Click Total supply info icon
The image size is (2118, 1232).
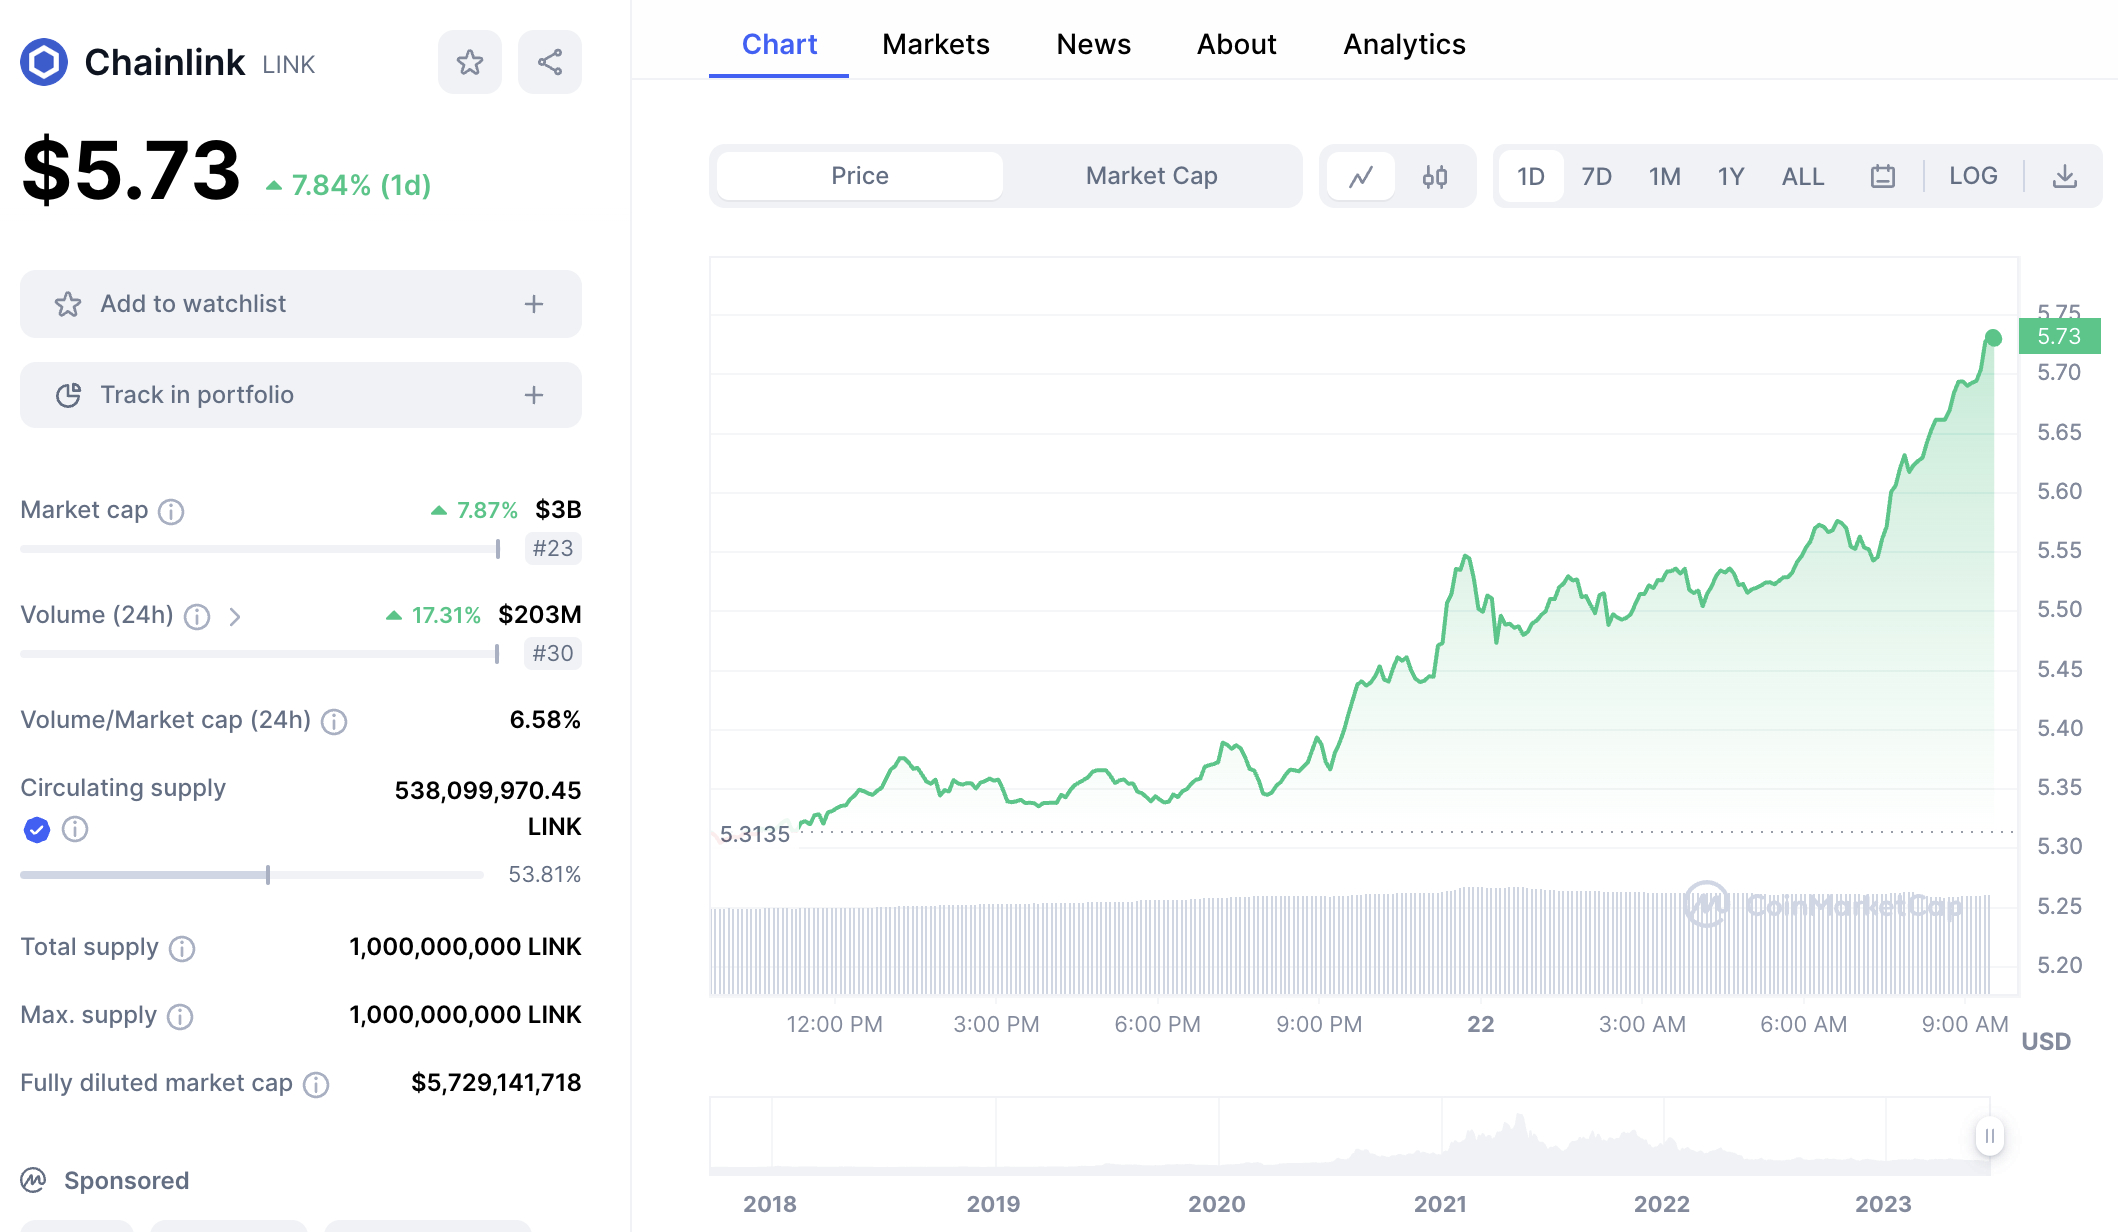pyautogui.click(x=182, y=948)
